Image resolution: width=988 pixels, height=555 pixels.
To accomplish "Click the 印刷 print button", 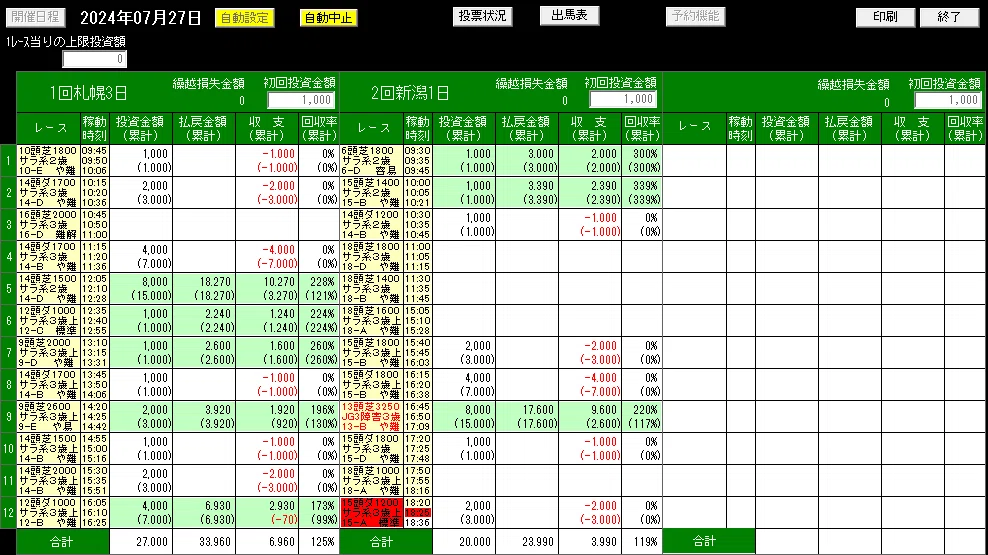I will pyautogui.click(x=885, y=17).
